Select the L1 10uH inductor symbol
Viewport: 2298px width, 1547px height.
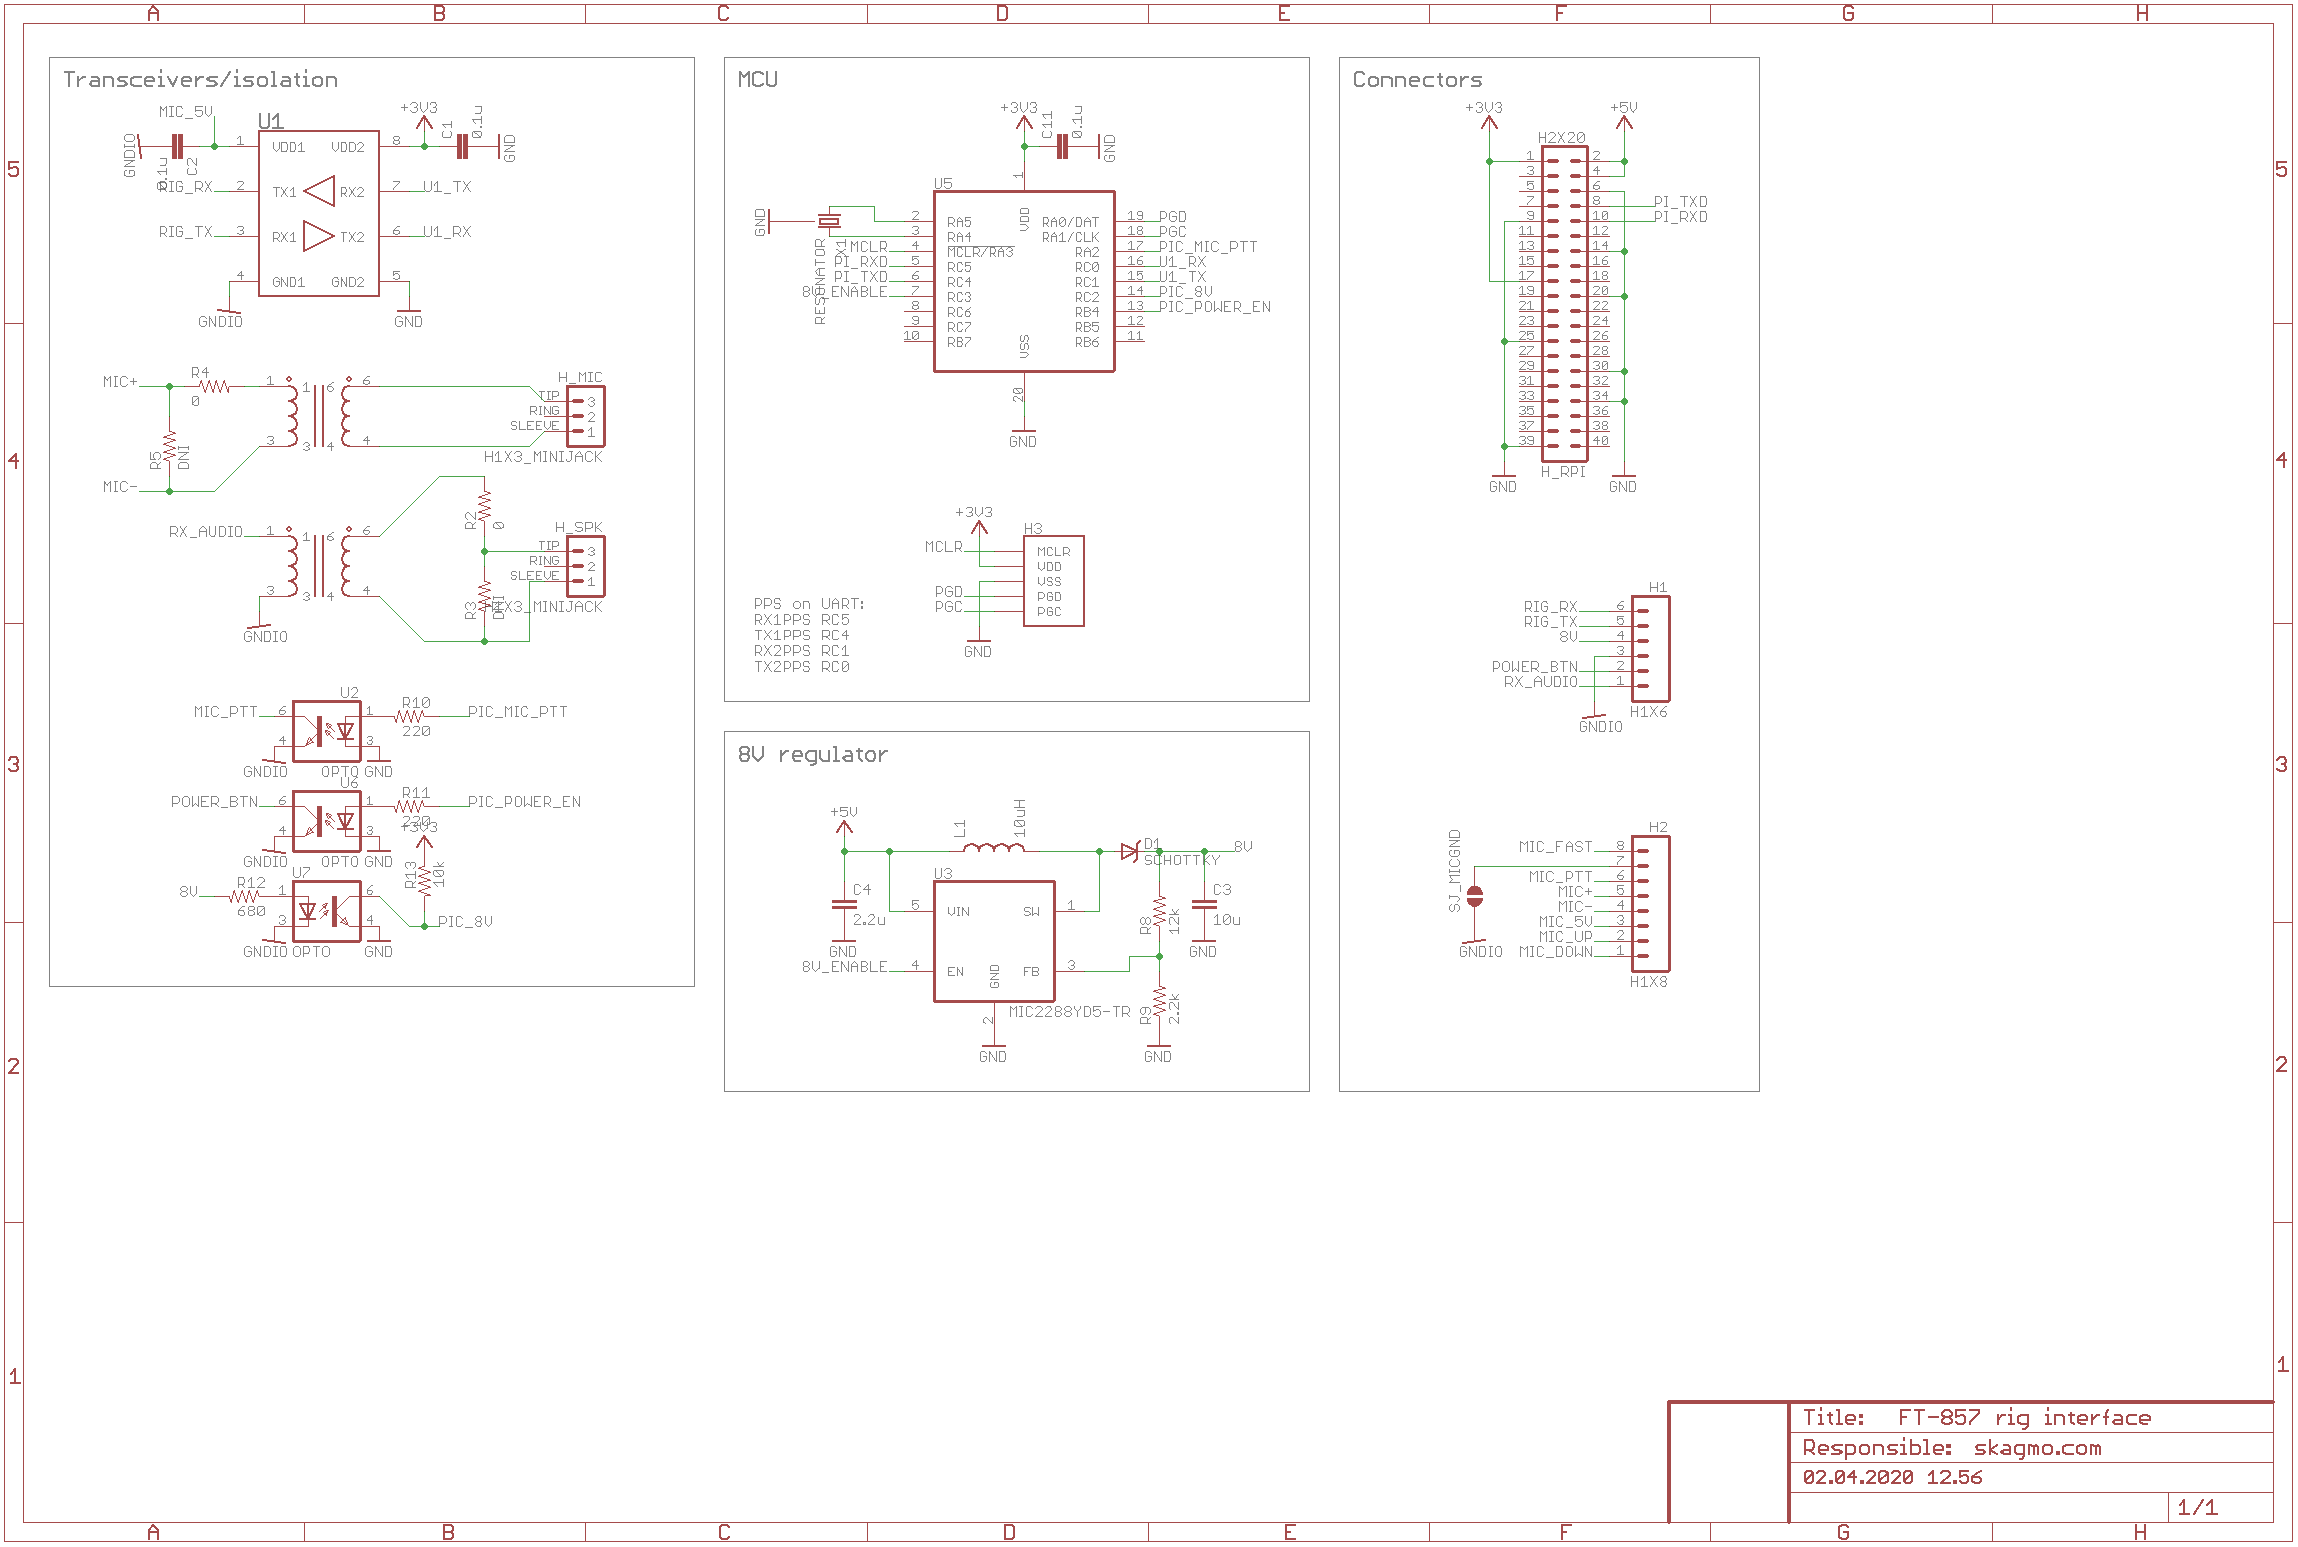[x=993, y=848]
